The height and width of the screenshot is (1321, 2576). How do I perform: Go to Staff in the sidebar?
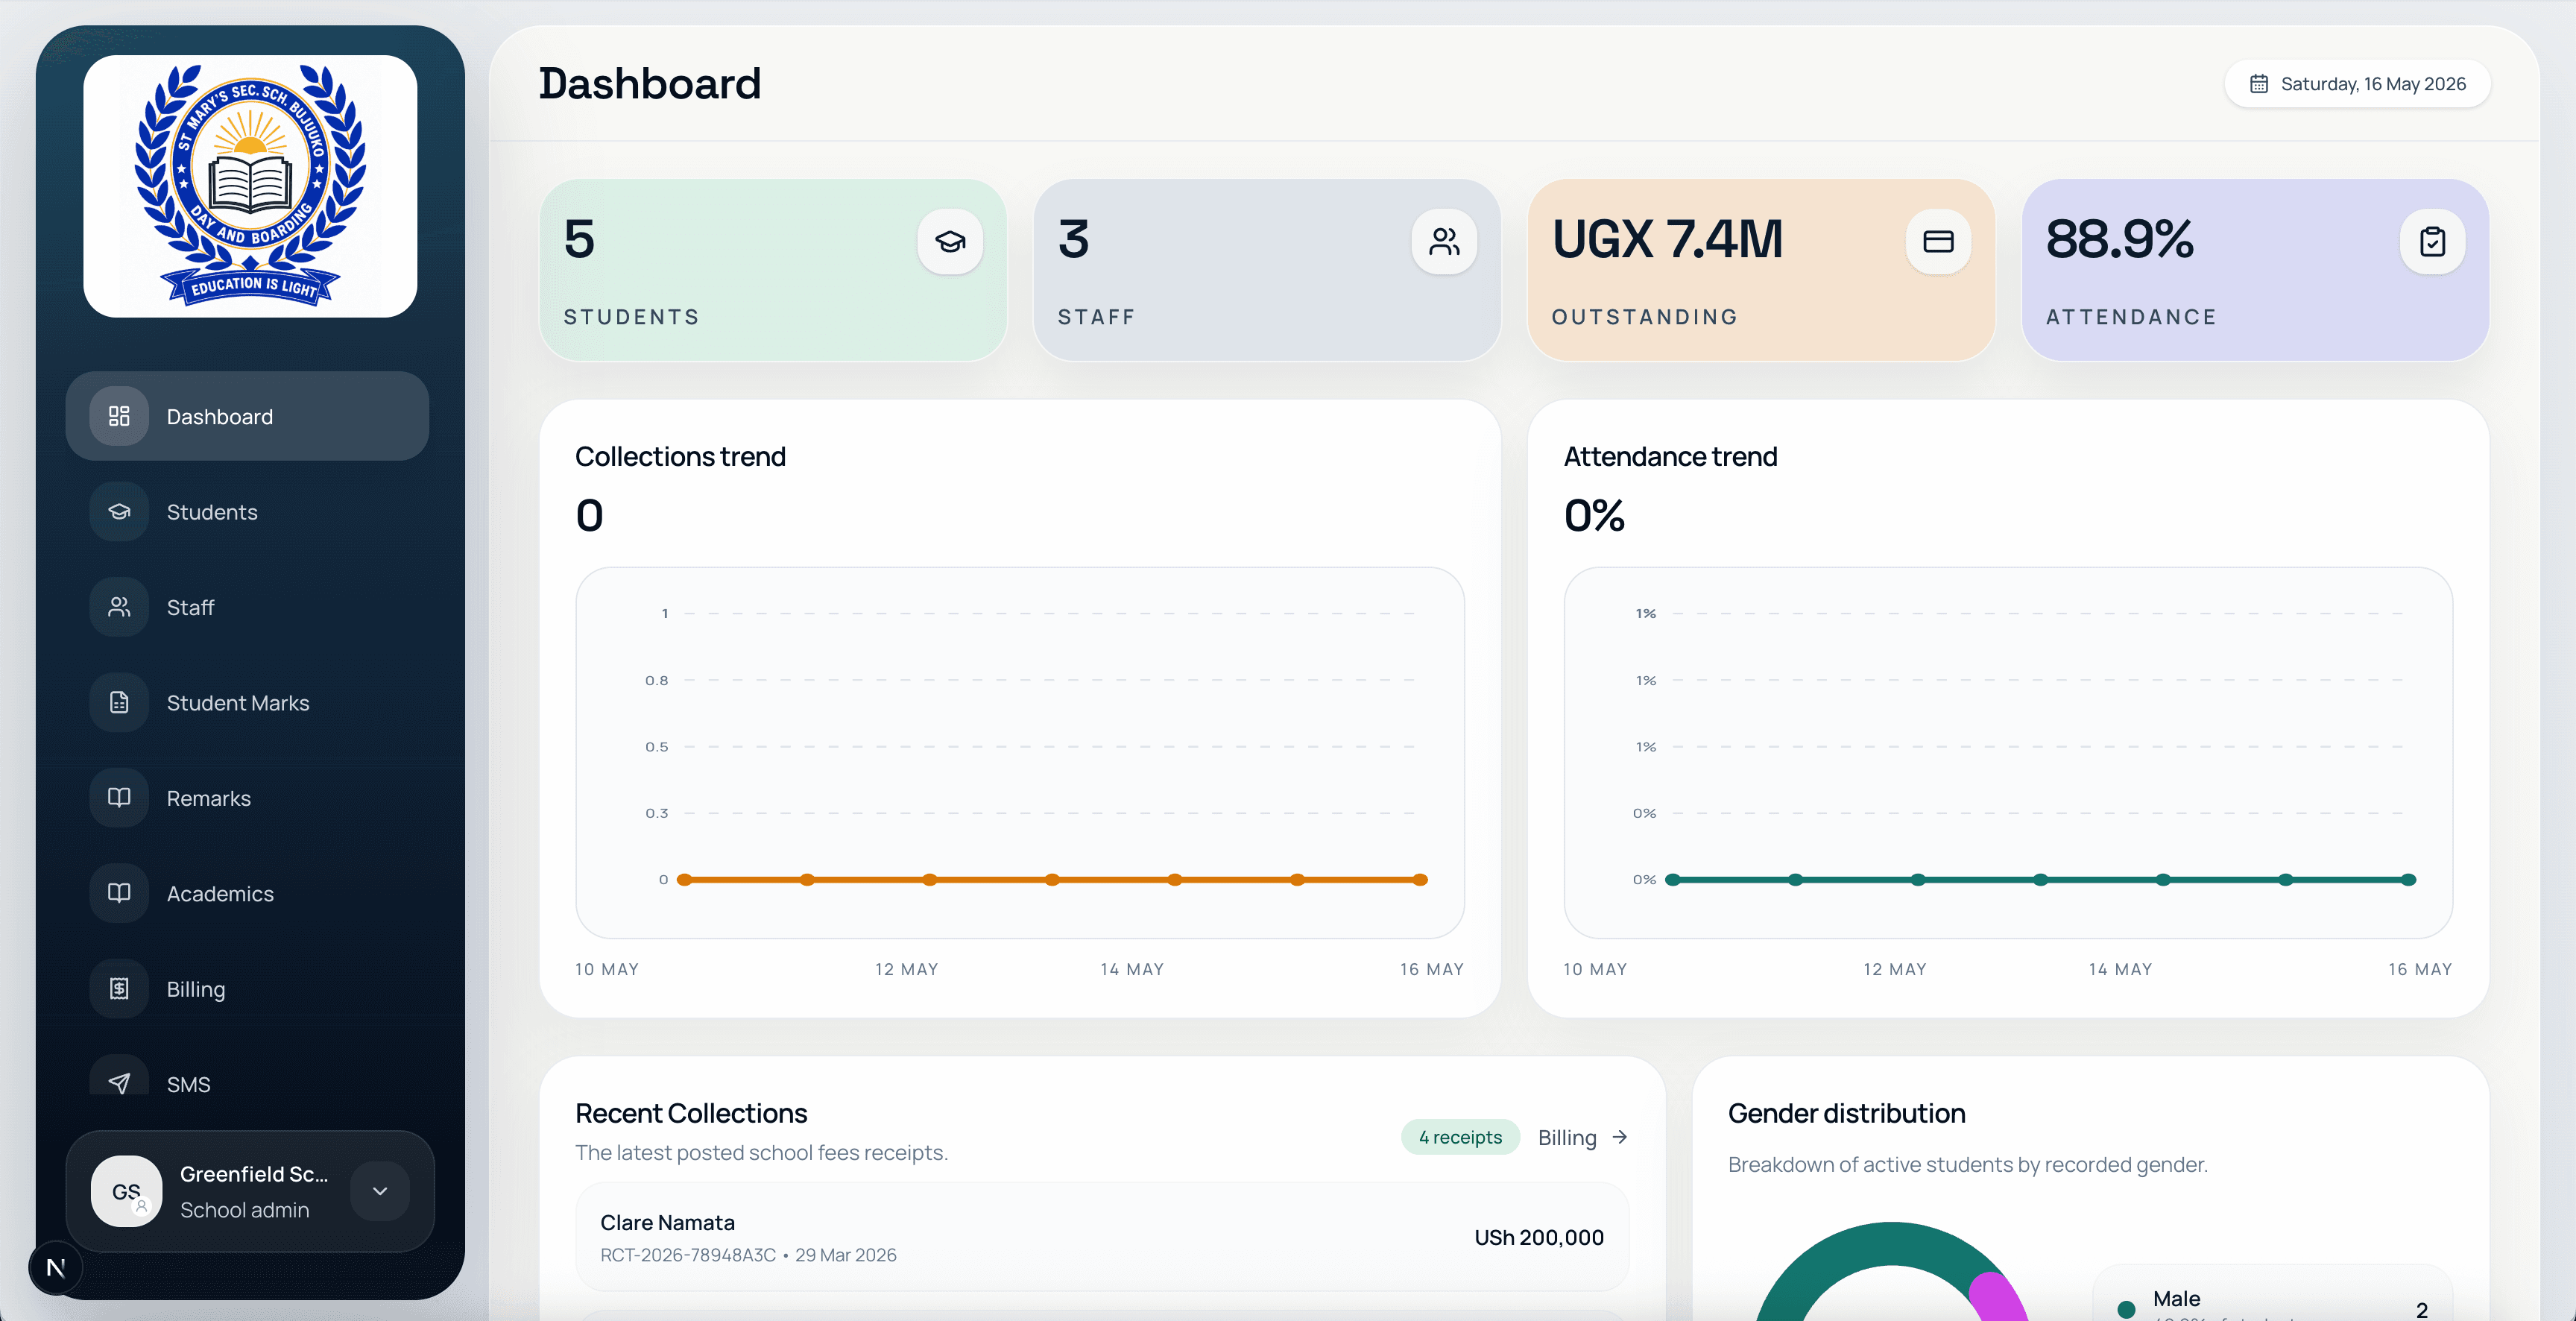tap(247, 607)
